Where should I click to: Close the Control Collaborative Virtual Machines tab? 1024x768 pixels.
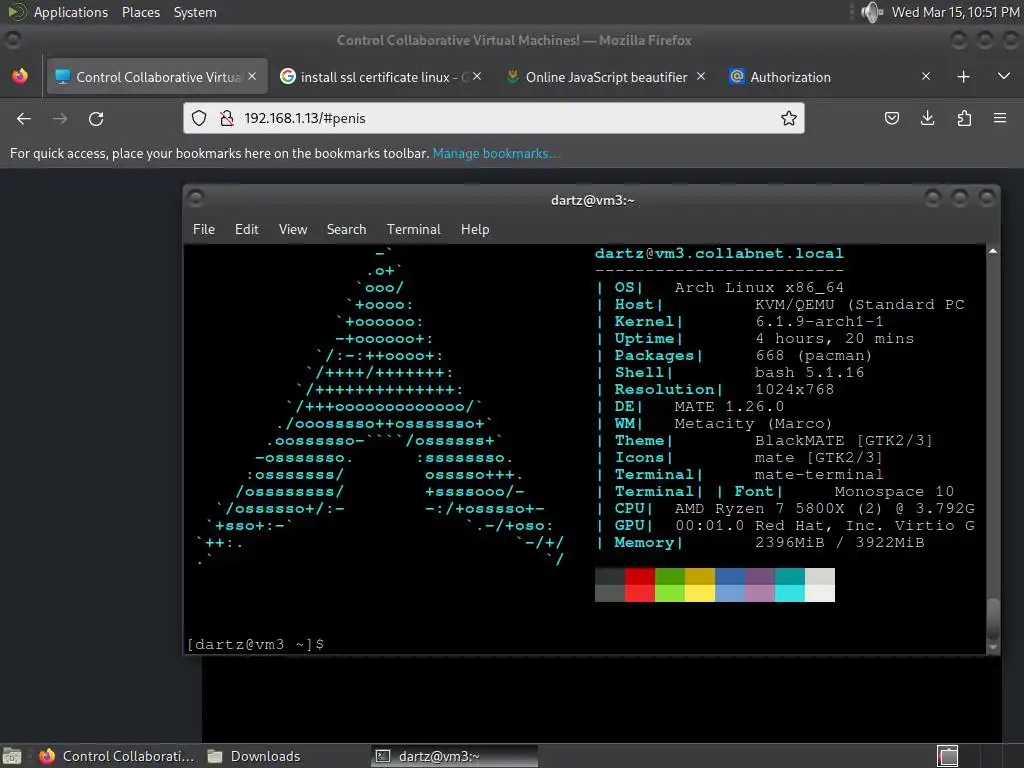[x=252, y=76]
